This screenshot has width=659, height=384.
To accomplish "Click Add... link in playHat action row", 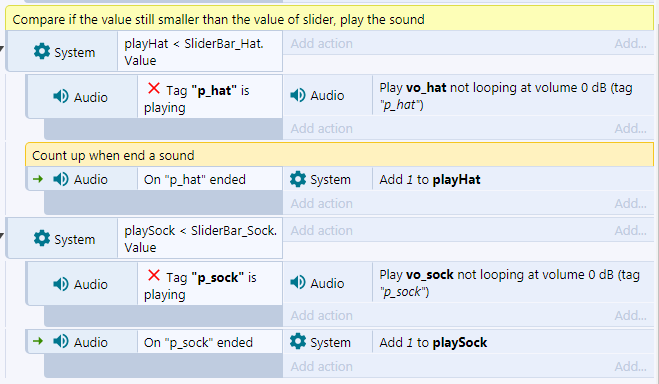I will [x=630, y=43].
